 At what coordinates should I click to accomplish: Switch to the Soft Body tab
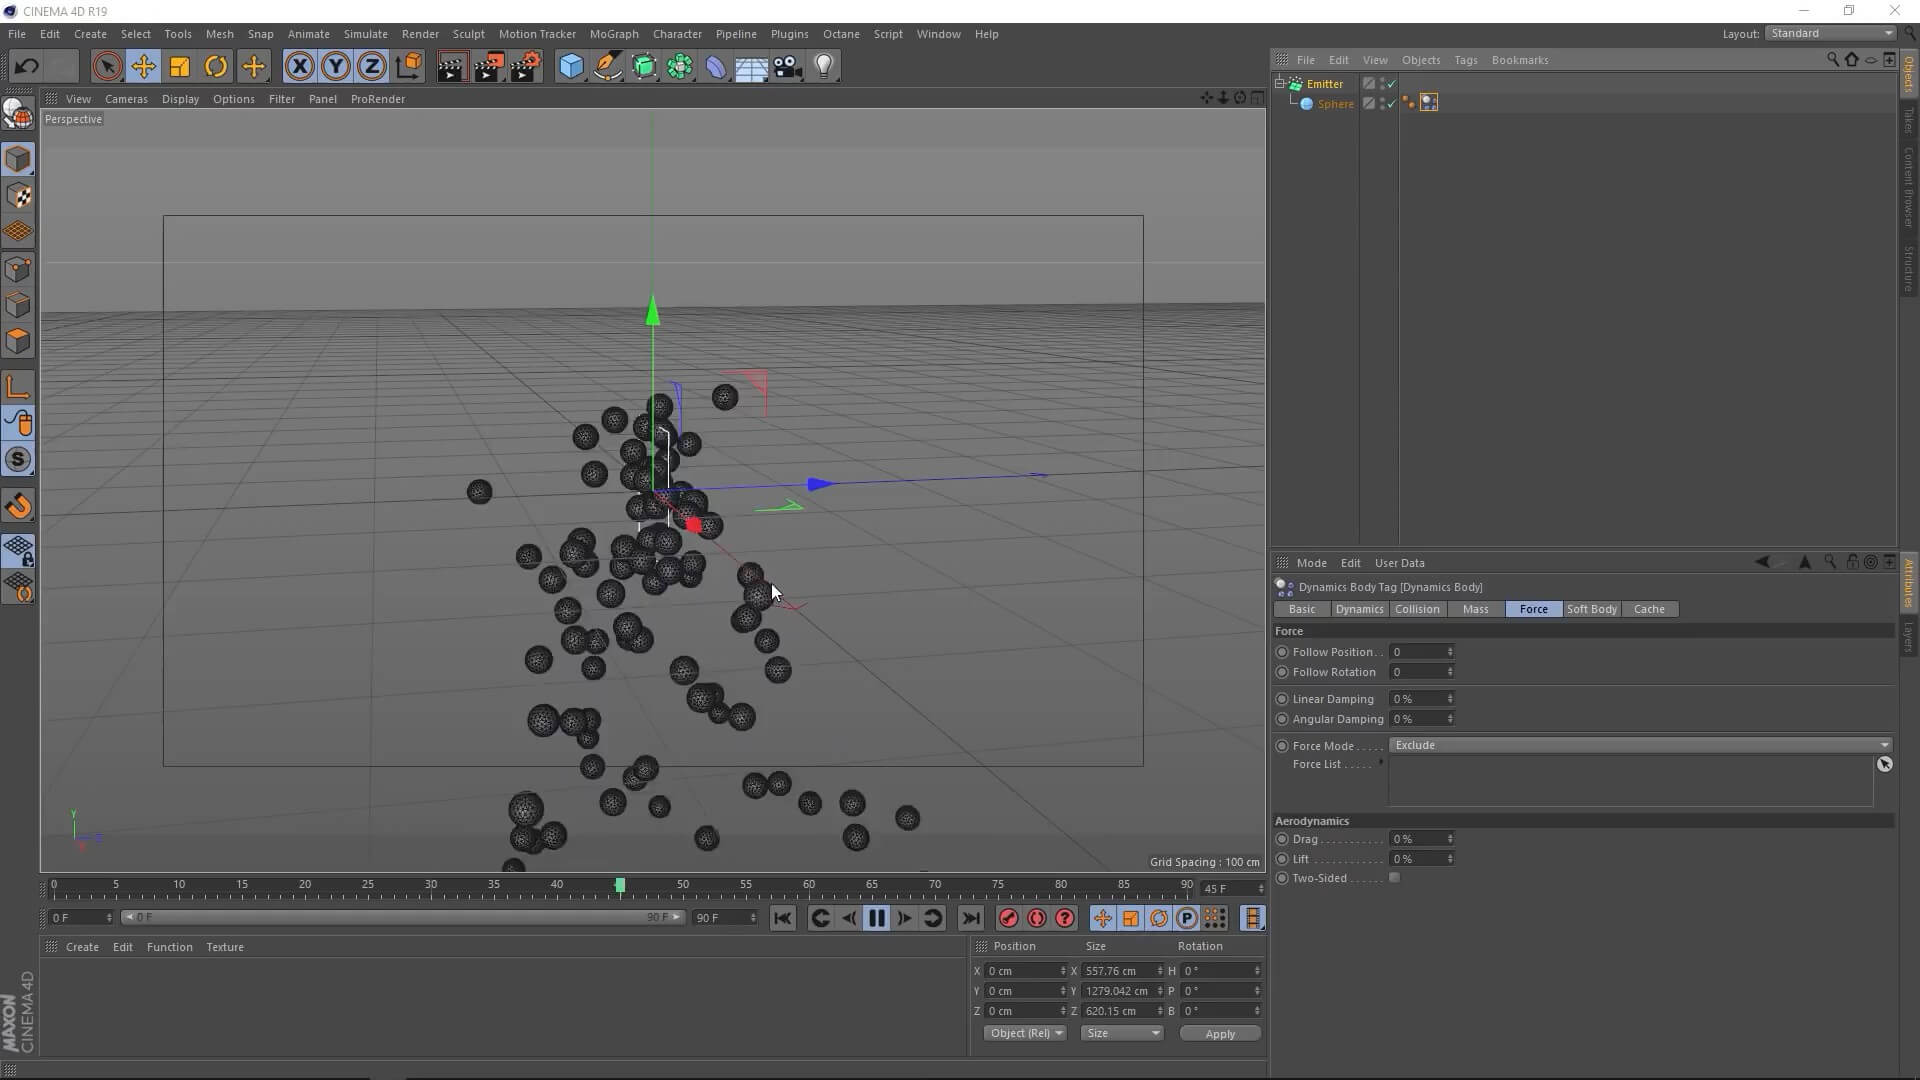[1591, 609]
